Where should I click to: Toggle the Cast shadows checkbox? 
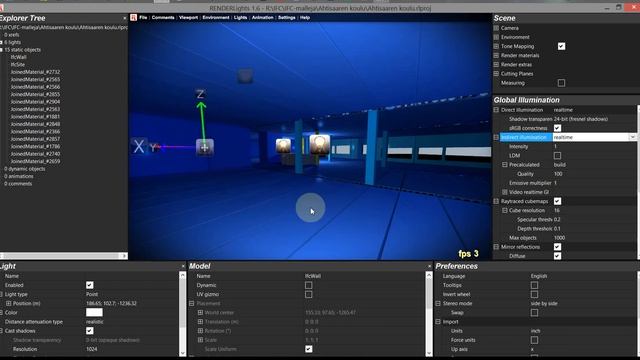(89, 331)
